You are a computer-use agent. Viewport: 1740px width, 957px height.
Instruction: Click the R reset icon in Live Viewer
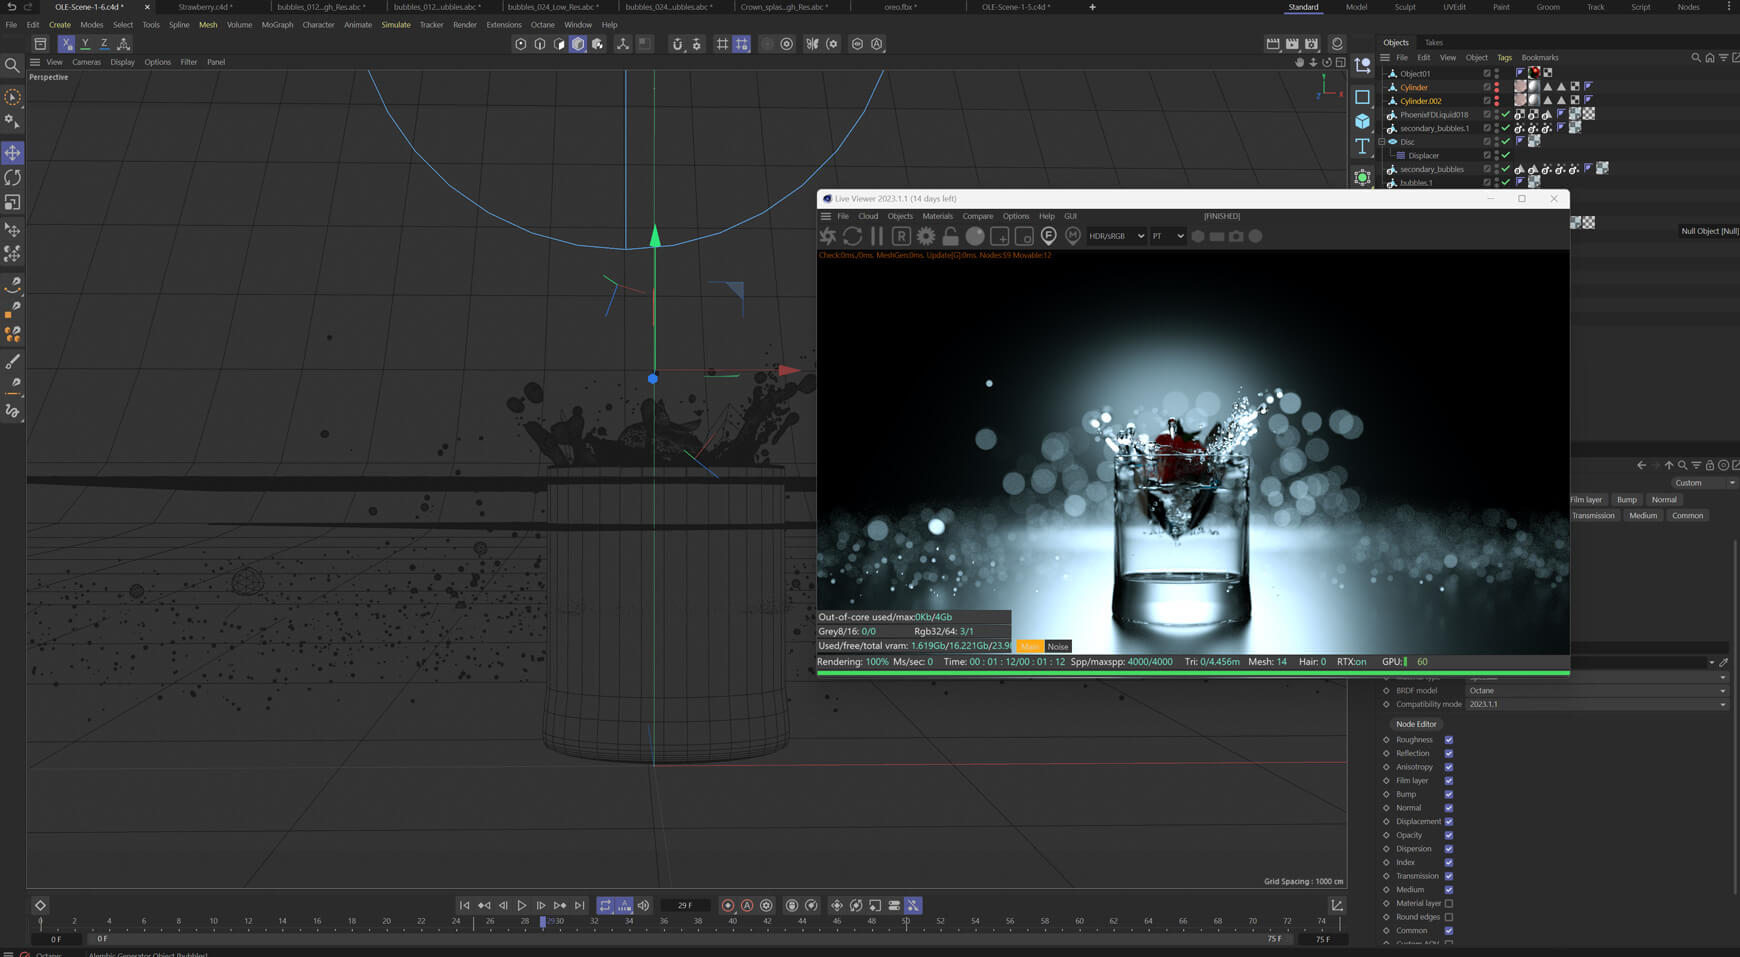(x=901, y=236)
